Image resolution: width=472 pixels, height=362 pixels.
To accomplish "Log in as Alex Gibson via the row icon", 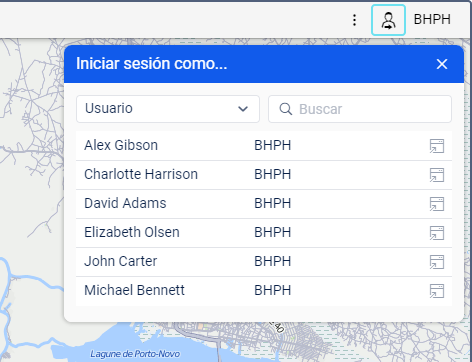I will coord(437,146).
